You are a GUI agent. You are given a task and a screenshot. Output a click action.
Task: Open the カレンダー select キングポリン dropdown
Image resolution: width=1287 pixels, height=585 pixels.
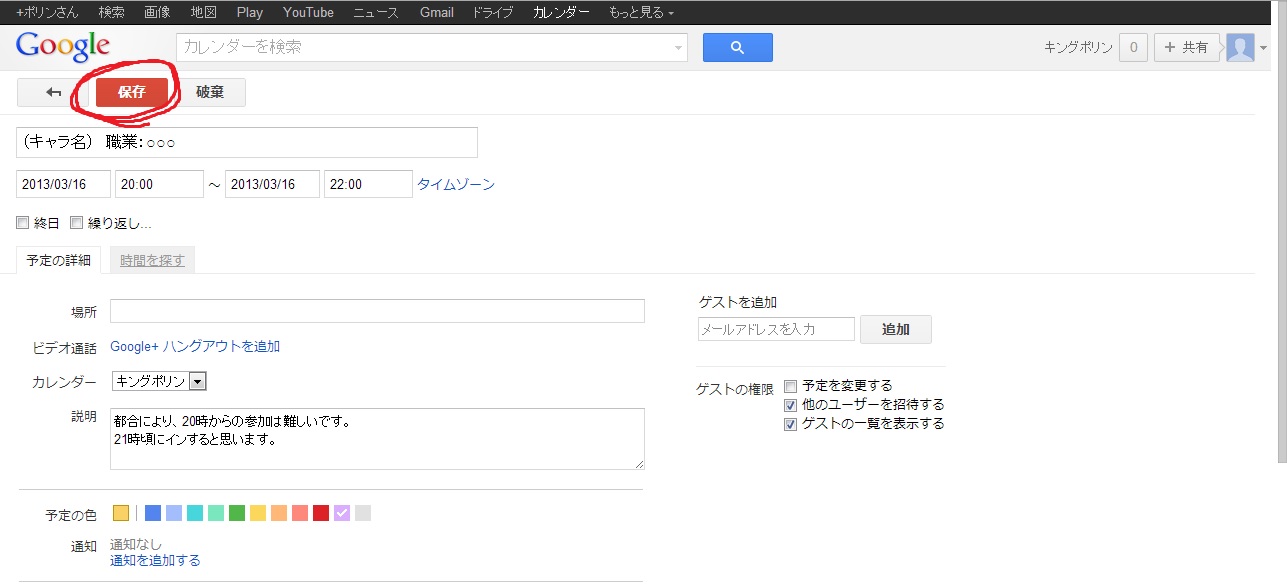(159, 381)
